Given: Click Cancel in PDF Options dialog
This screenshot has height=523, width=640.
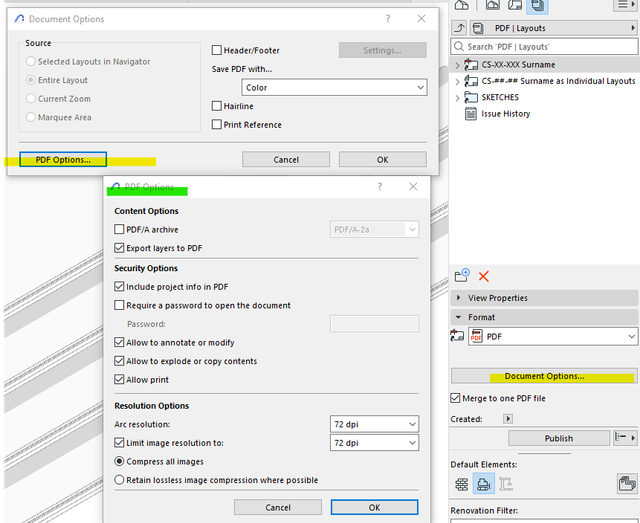Looking at the screenshot, I should pos(278,507).
